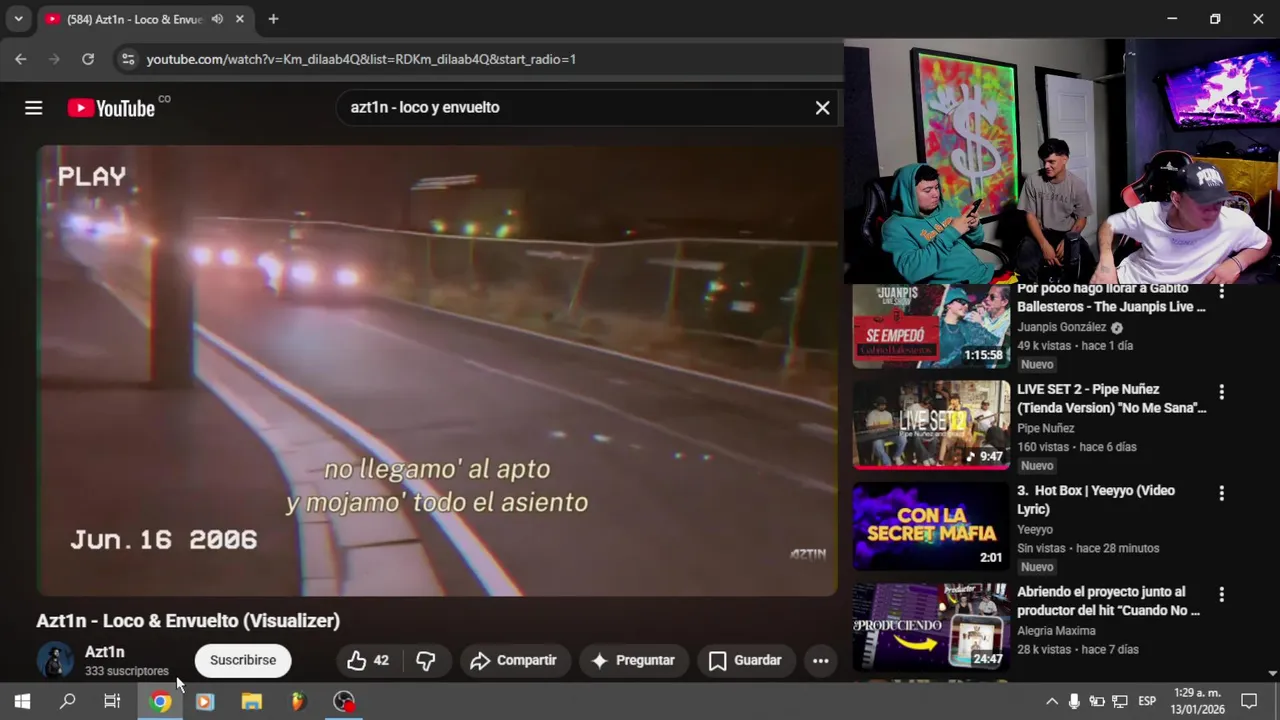Open options for Gabito Ballesteros video
1280x720 pixels.
(1221, 292)
